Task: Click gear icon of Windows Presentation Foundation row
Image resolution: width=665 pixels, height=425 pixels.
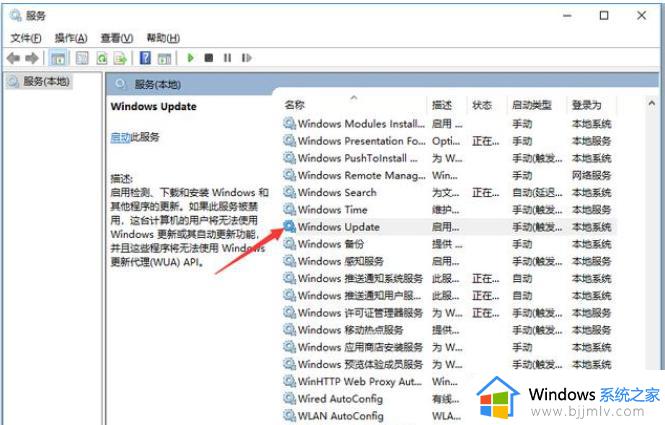Action: tap(290, 140)
